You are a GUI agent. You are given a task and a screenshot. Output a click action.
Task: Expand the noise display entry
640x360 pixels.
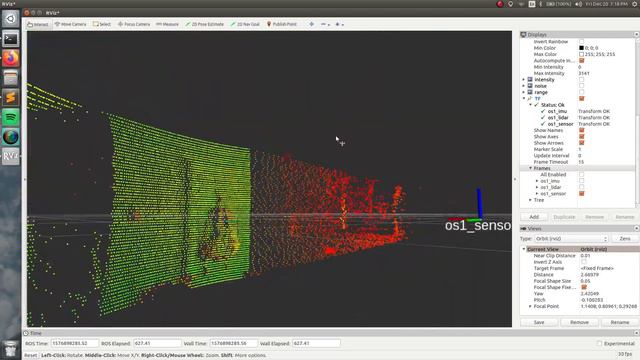pyautogui.click(x=524, y=86)
